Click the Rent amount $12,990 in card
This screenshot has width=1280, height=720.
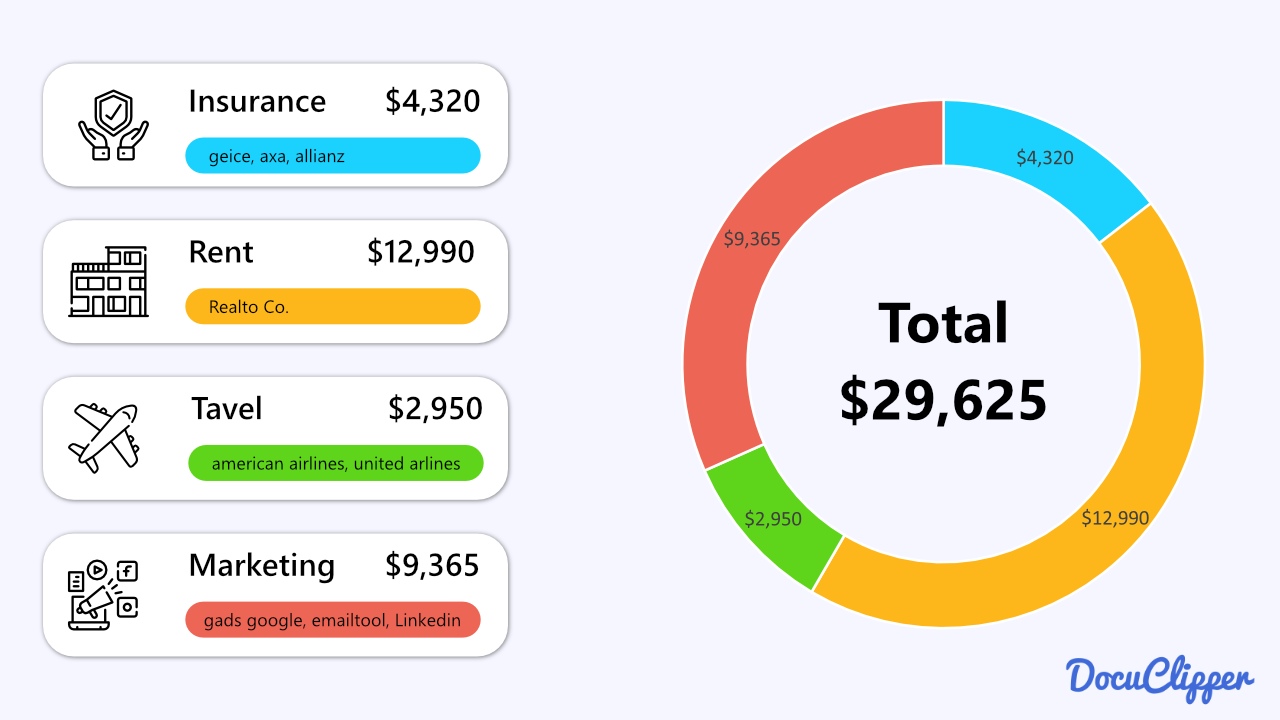click(421, 252)
